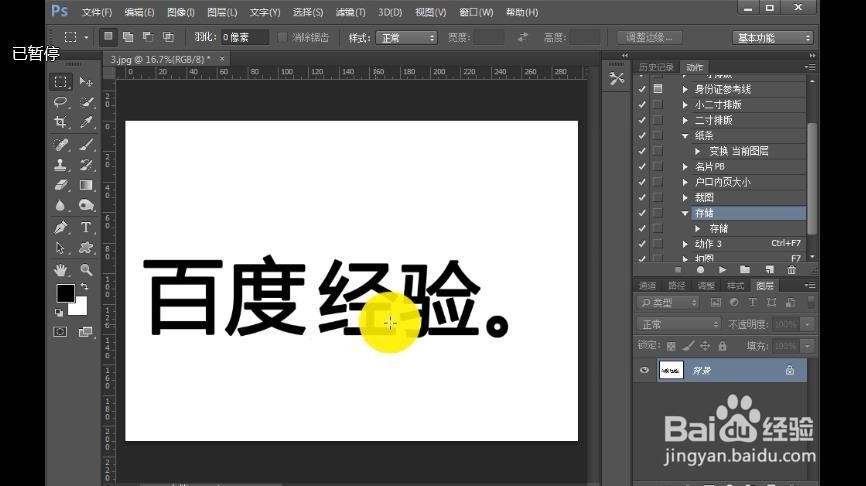Toggle Quick Mask mode
Screen dimensions: 866x486
point(60,332)
